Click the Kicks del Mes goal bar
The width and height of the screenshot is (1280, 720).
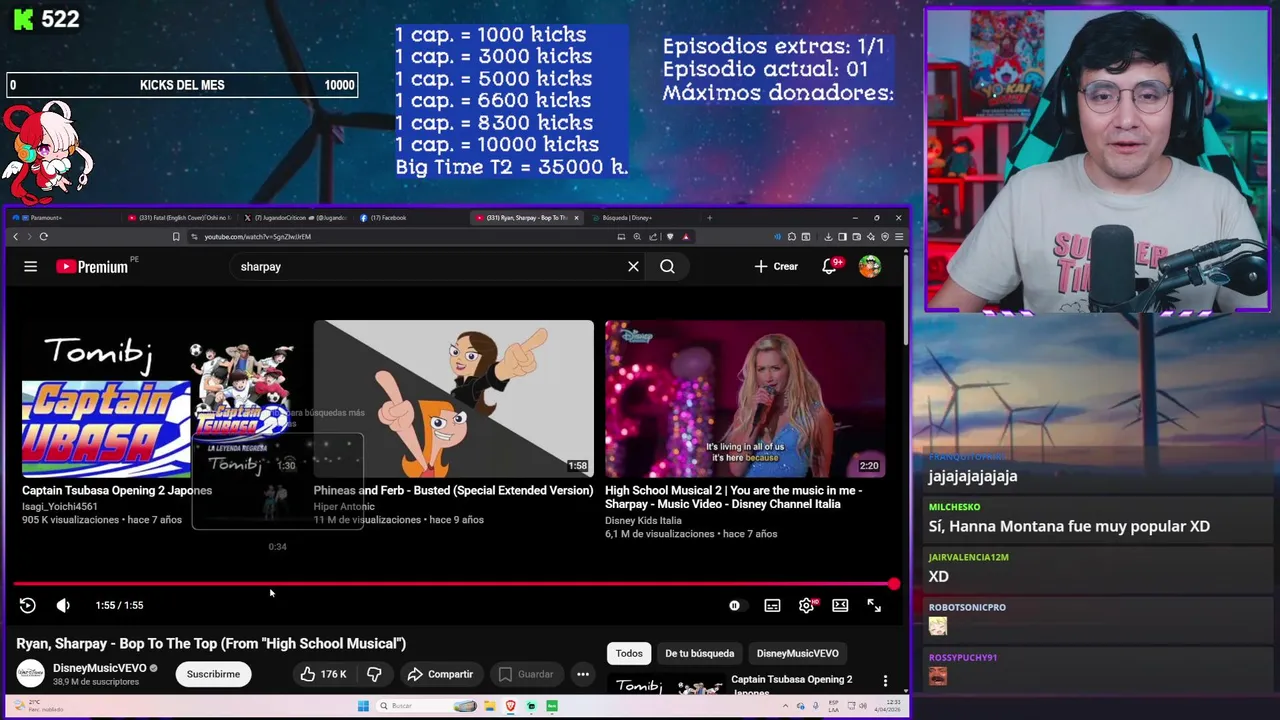coord(183,85)
